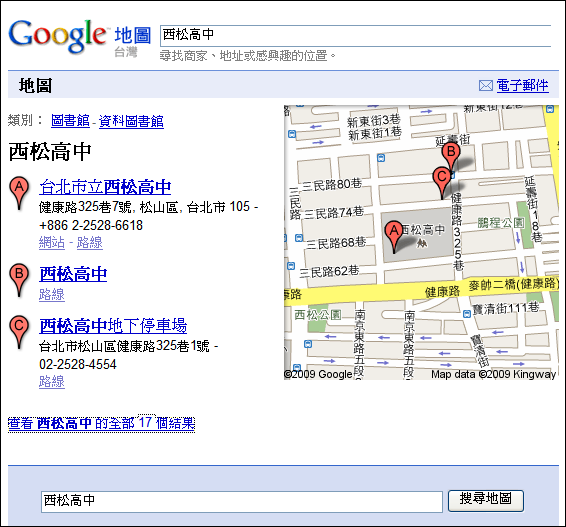View all 17 results for 西松高中
The image size is (566, 527).
(x=101, y=423)
